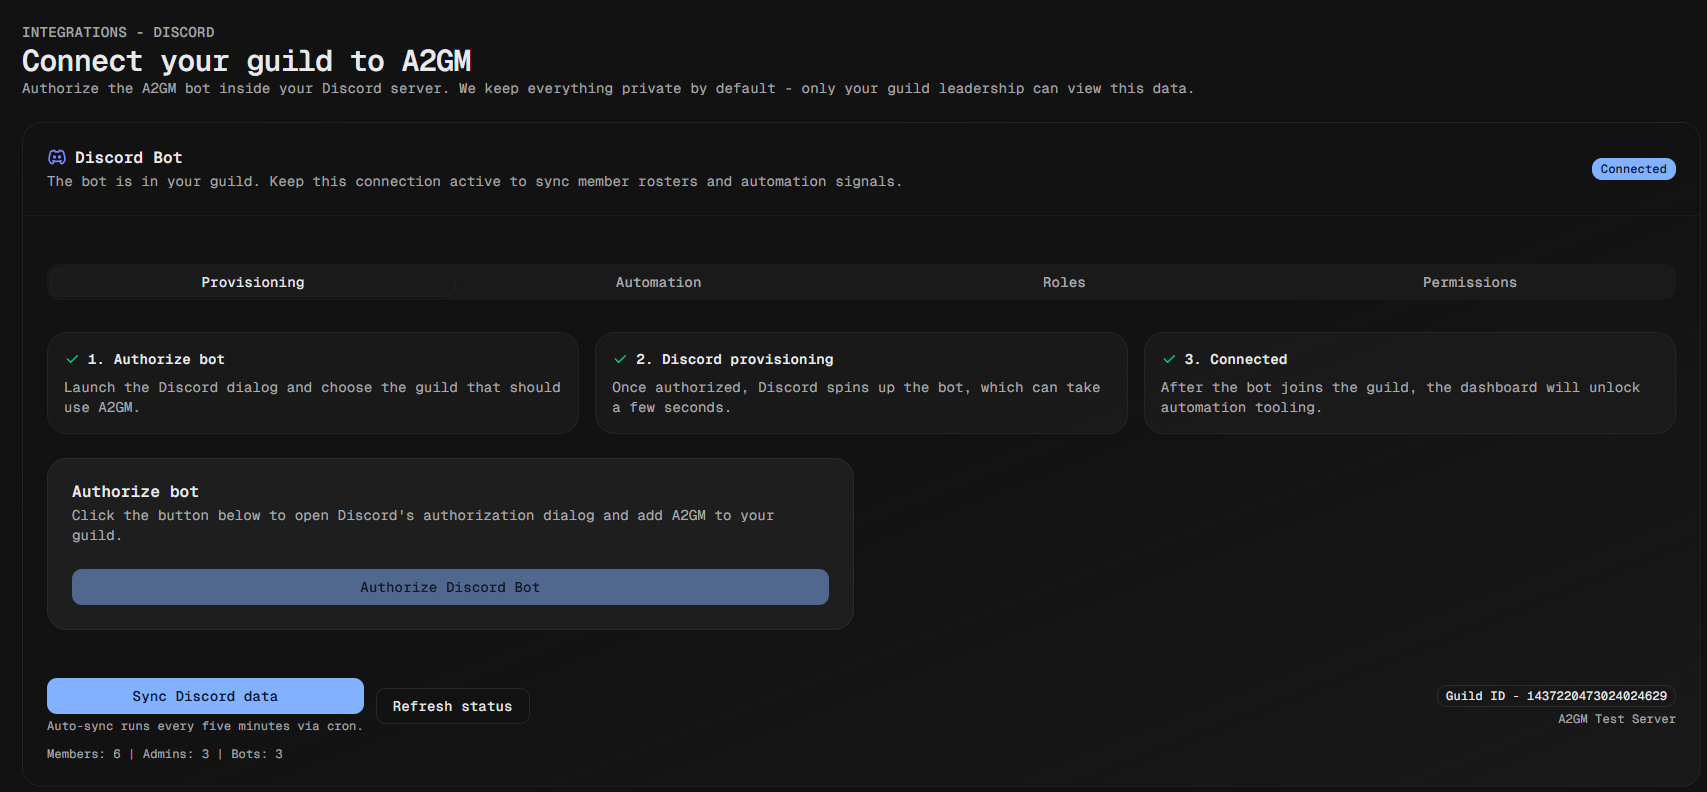
Task: Select the '1. Authorize bot' step card
Action: tap(313, 383)
